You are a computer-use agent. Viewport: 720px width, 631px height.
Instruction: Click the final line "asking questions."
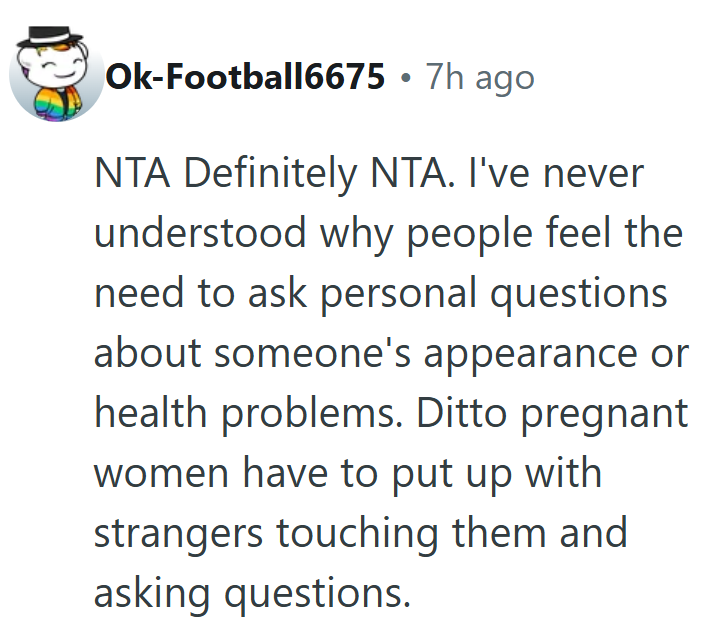252,593
